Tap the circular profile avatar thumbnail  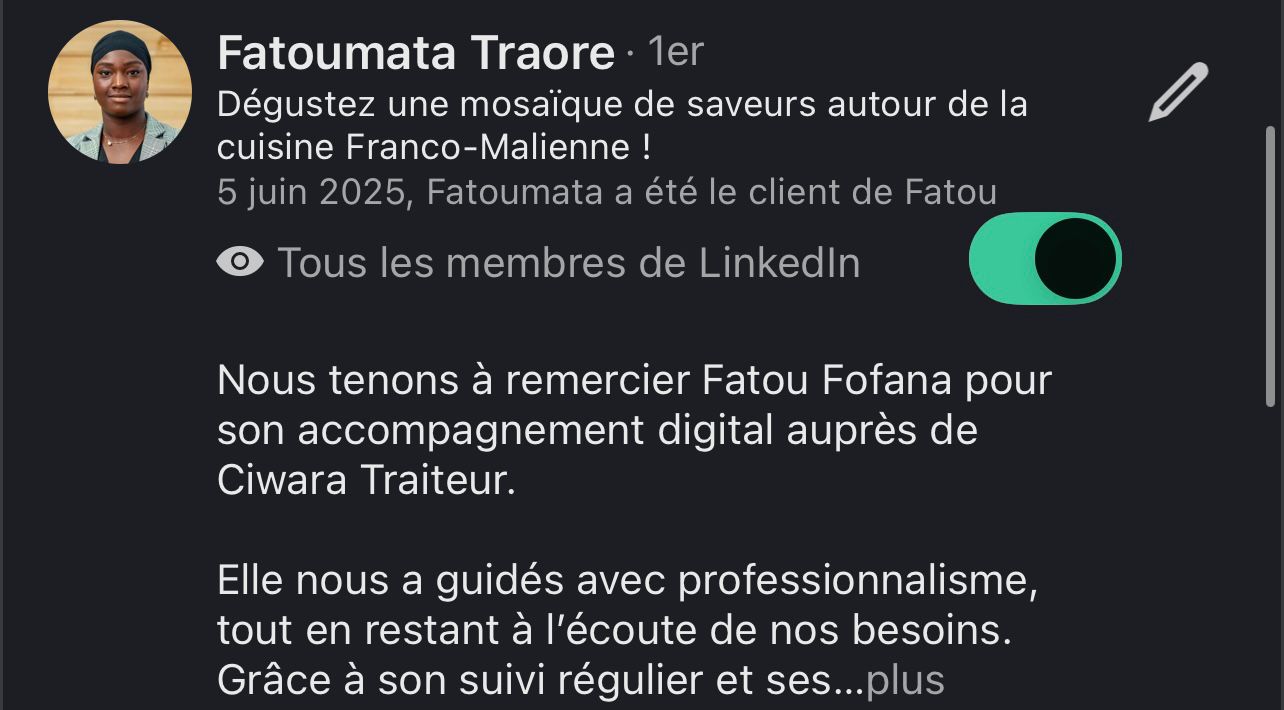[x=119, y=90]
